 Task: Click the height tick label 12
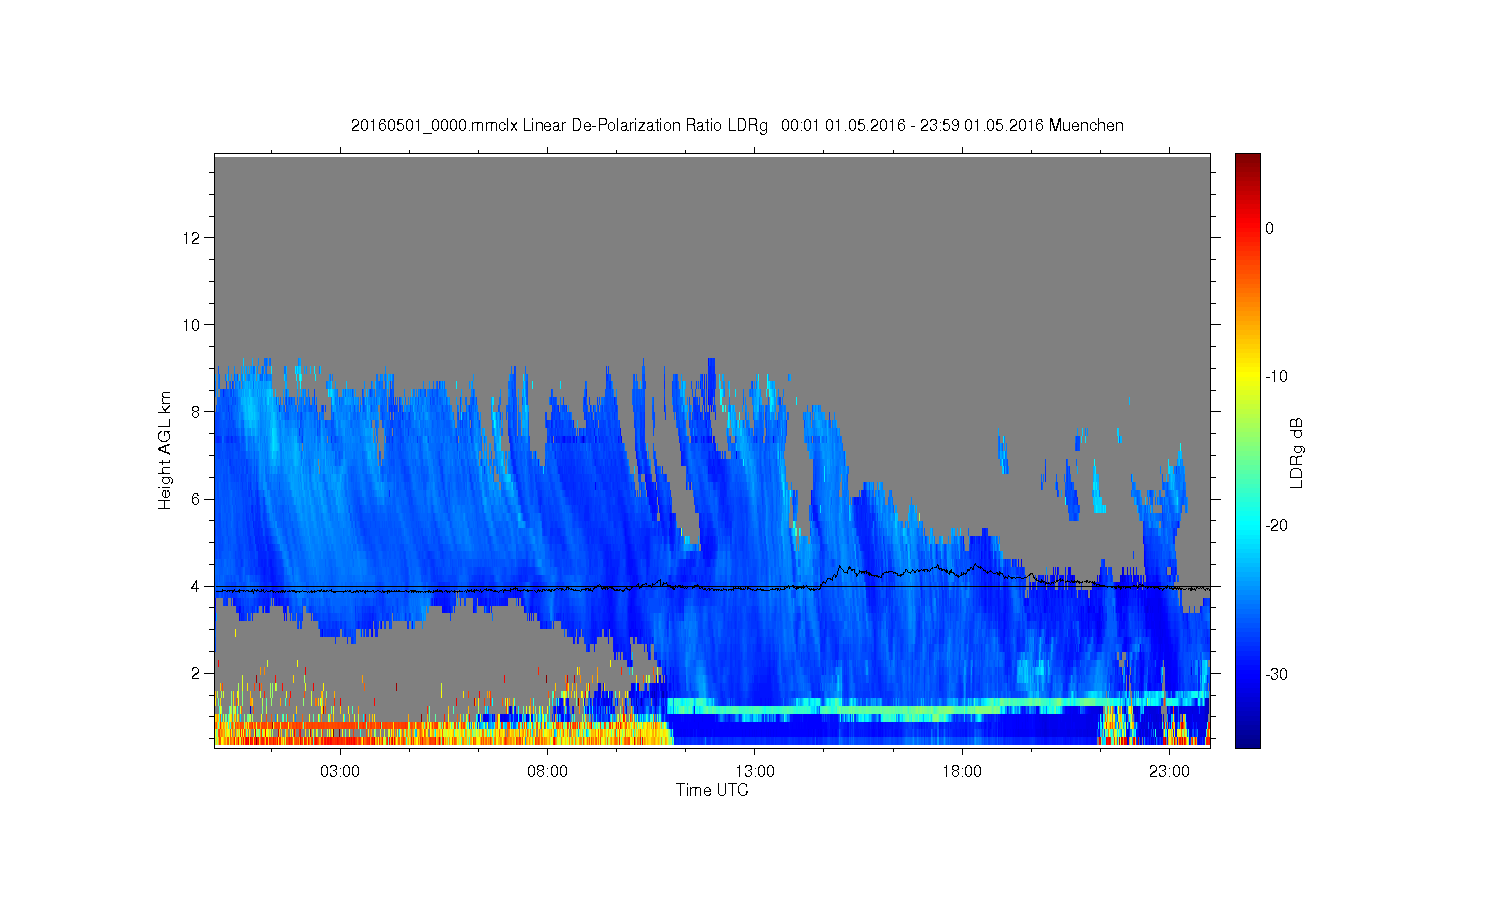pos(193,238)
